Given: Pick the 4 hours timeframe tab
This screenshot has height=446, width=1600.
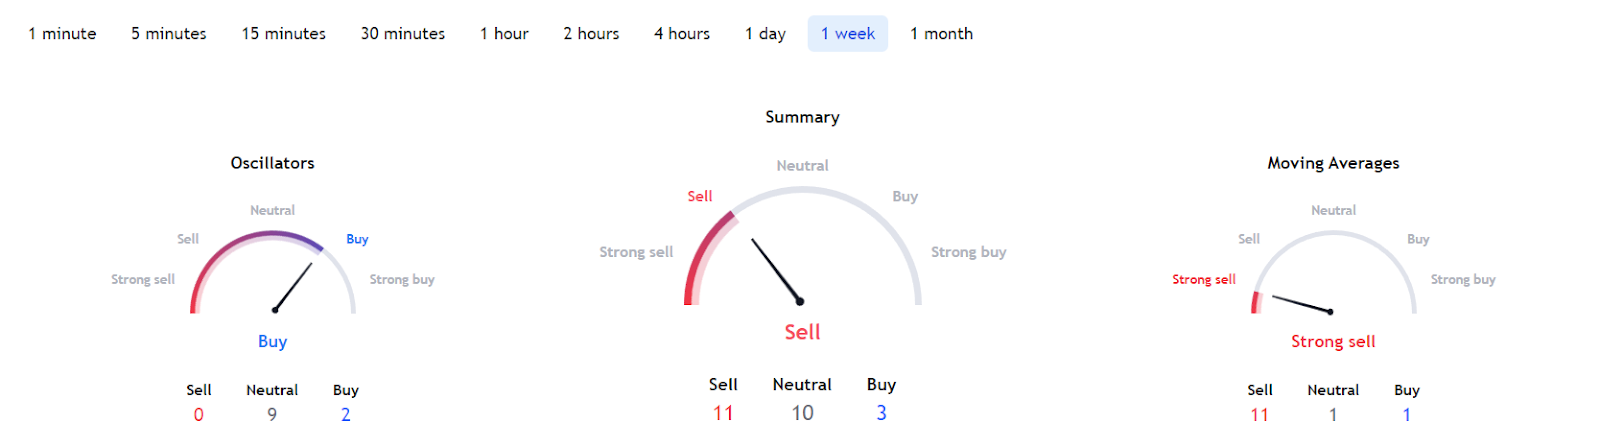Looking at the screenshot, I should point(682,34).
